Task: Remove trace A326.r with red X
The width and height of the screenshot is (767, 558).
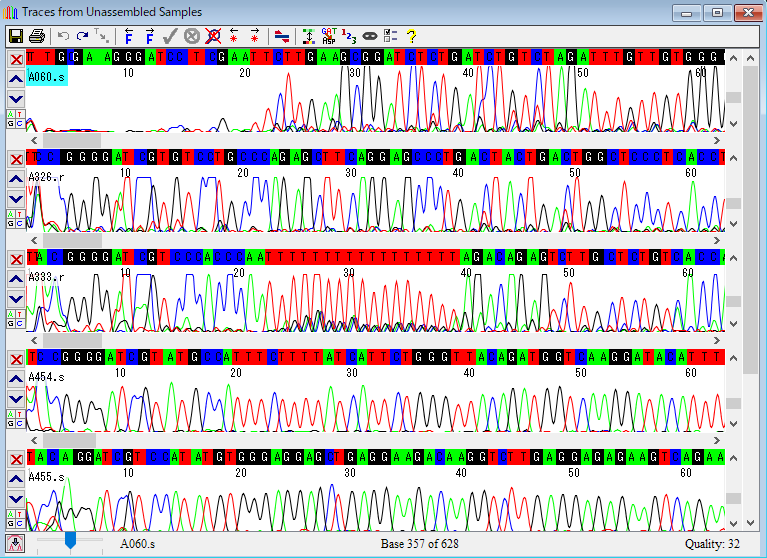Action: [x=16, y=159]
